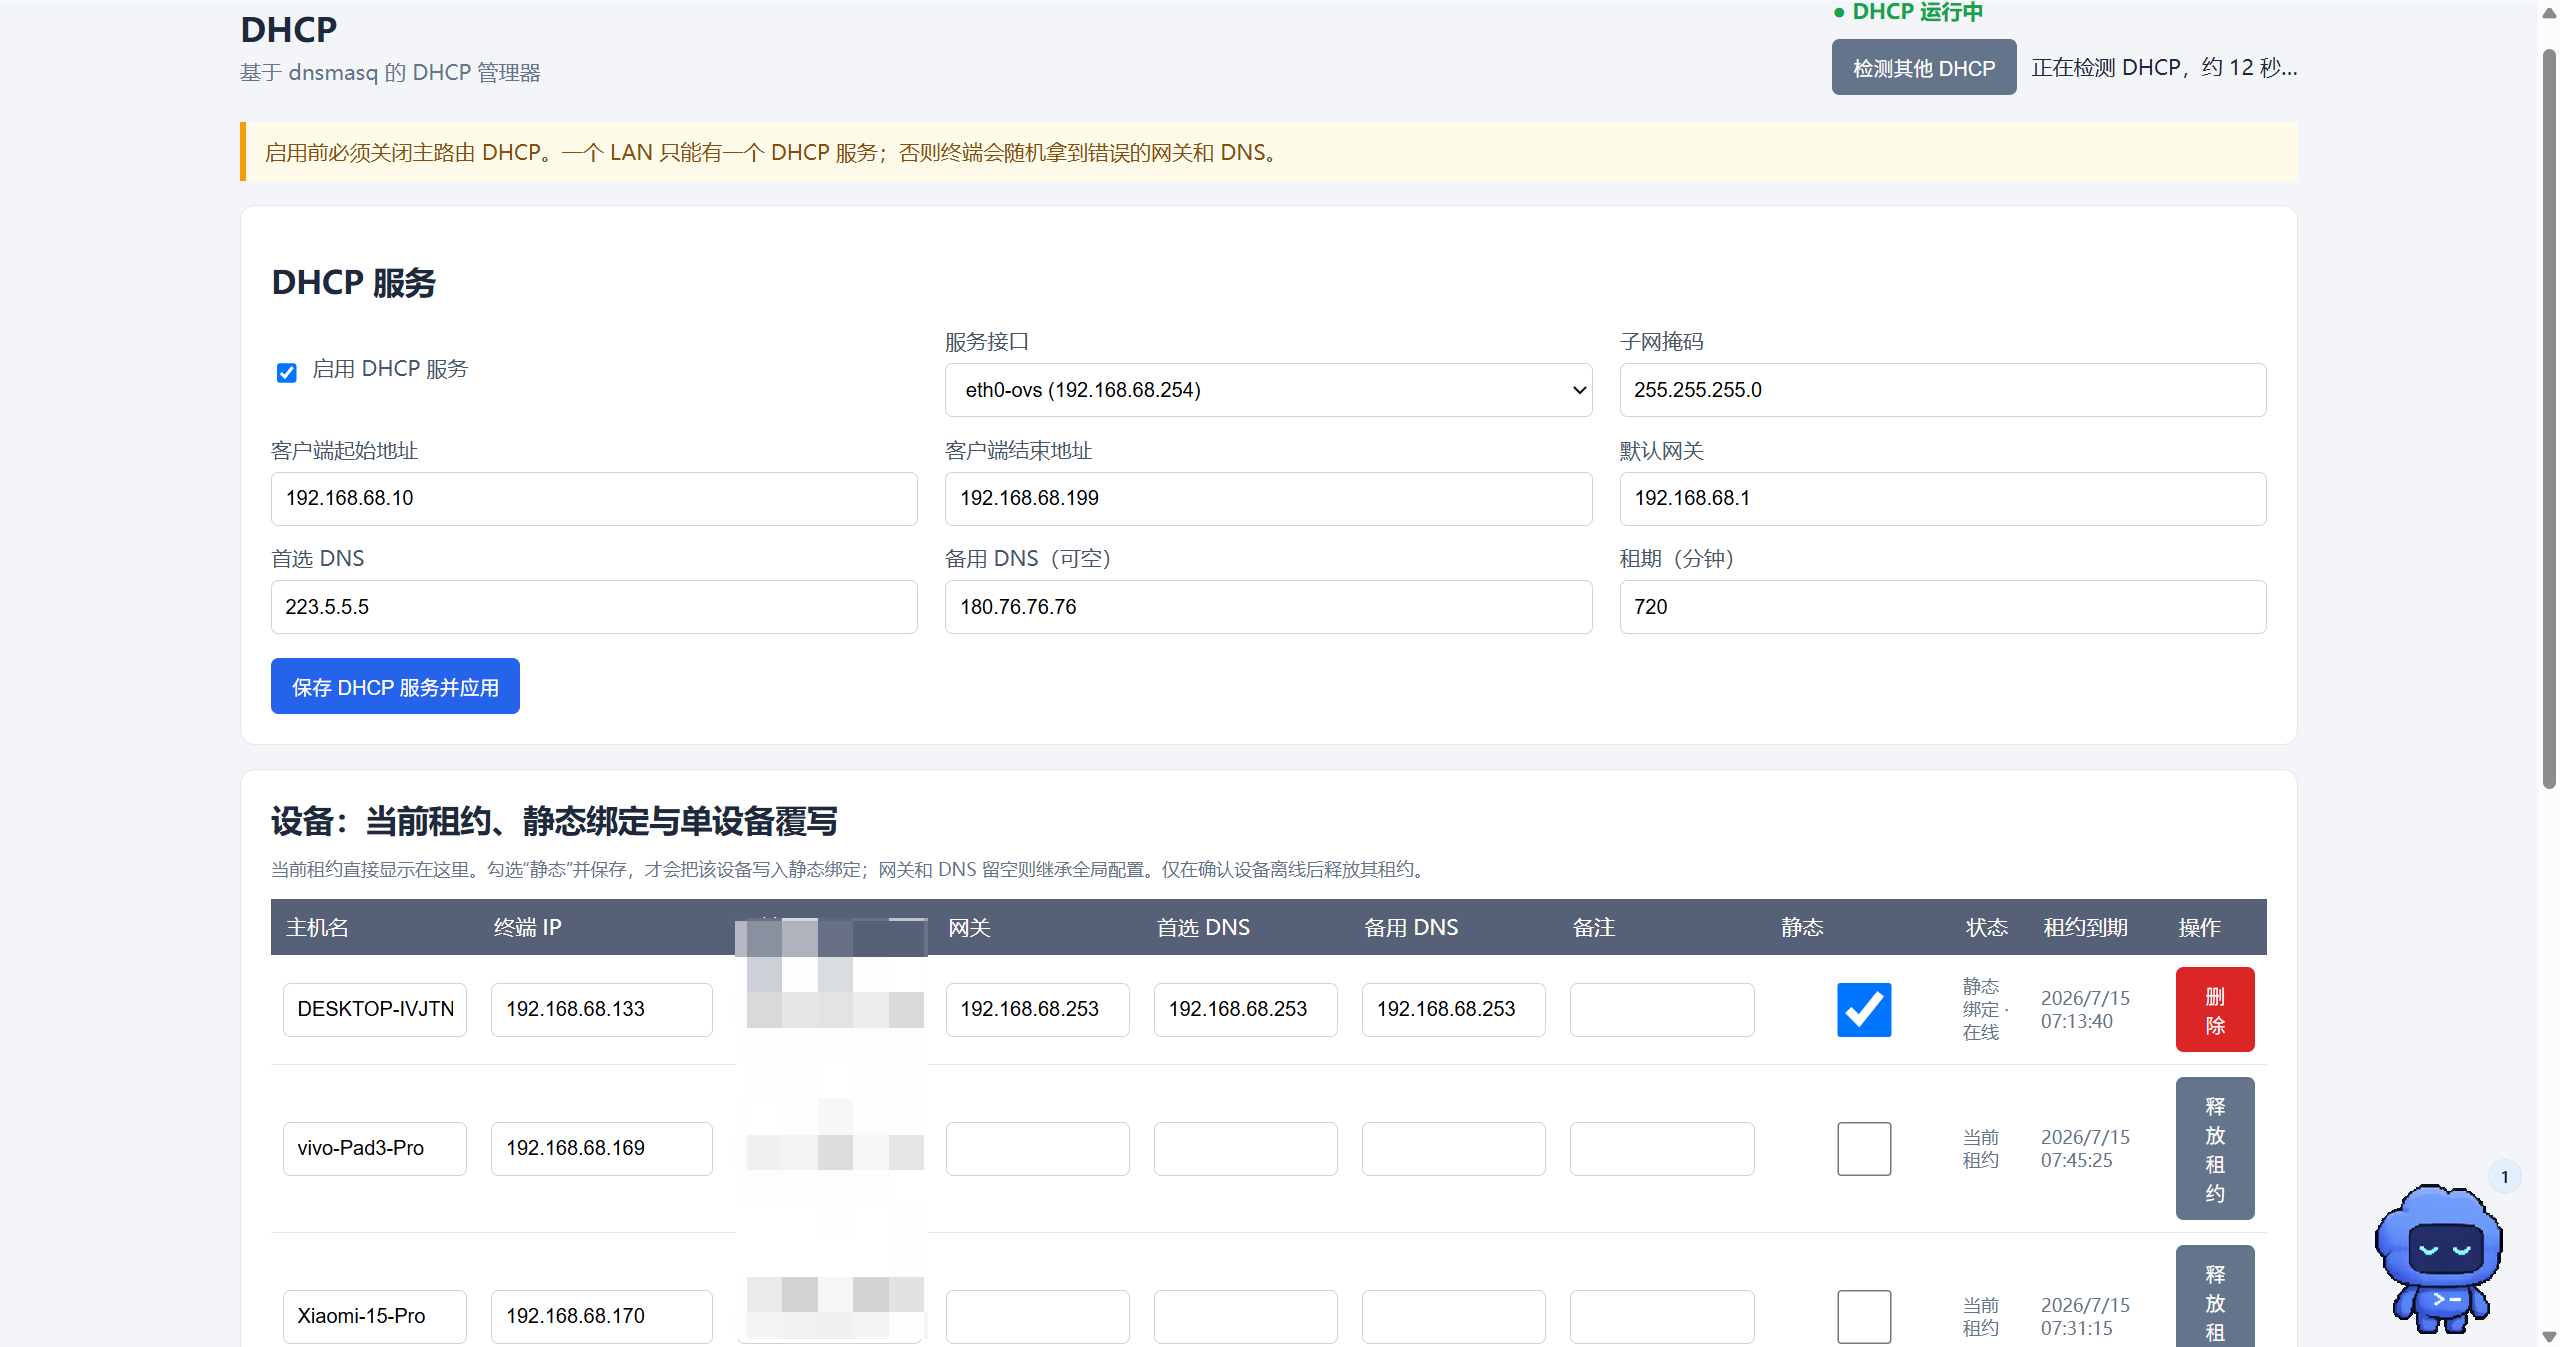The image size is (2560, 1347).
Task: Click empty 首选 DNS field for vivo-Pad3-Pro
Action: tap(1246, 1148)
